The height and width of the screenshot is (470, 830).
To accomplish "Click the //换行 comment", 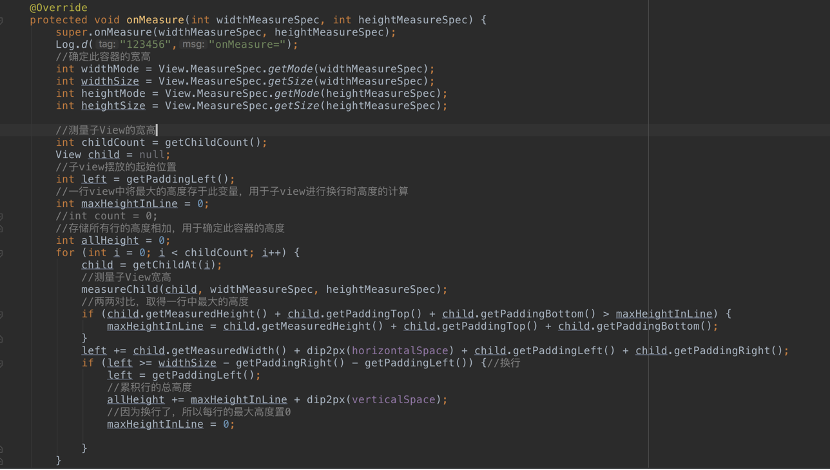I will (x=503, y=363).
